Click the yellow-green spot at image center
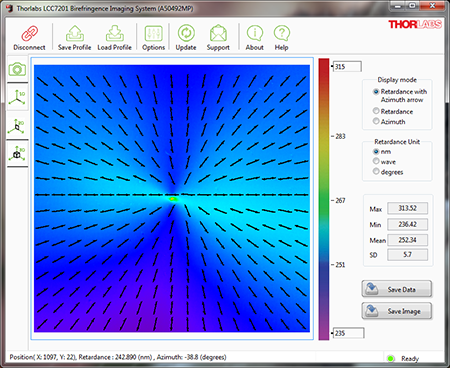 (x=173, y=199)
